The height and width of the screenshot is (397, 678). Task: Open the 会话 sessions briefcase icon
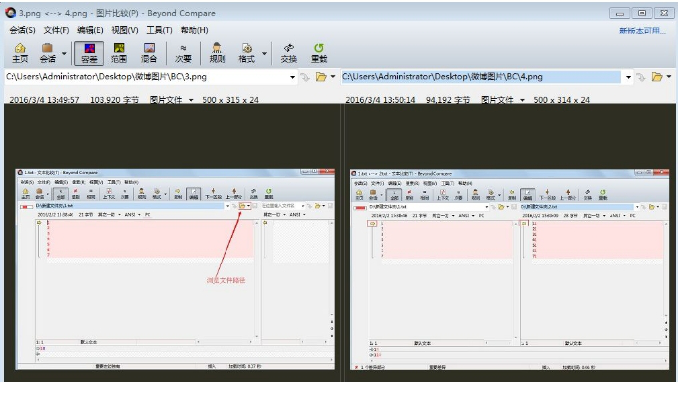(x=47, y=53)
